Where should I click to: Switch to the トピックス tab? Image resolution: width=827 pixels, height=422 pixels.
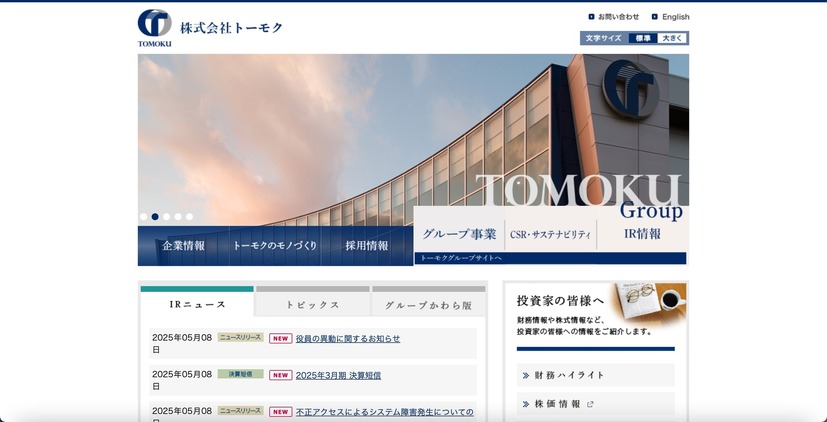coord(313,305)
